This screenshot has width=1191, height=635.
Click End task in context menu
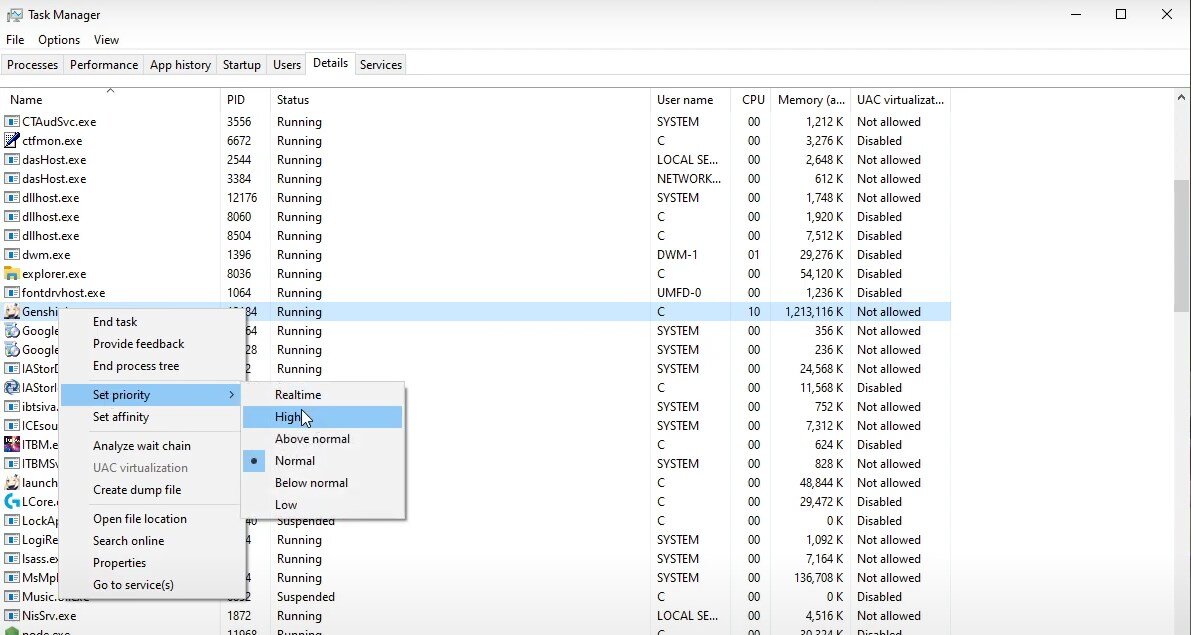[x=115, y=322]
